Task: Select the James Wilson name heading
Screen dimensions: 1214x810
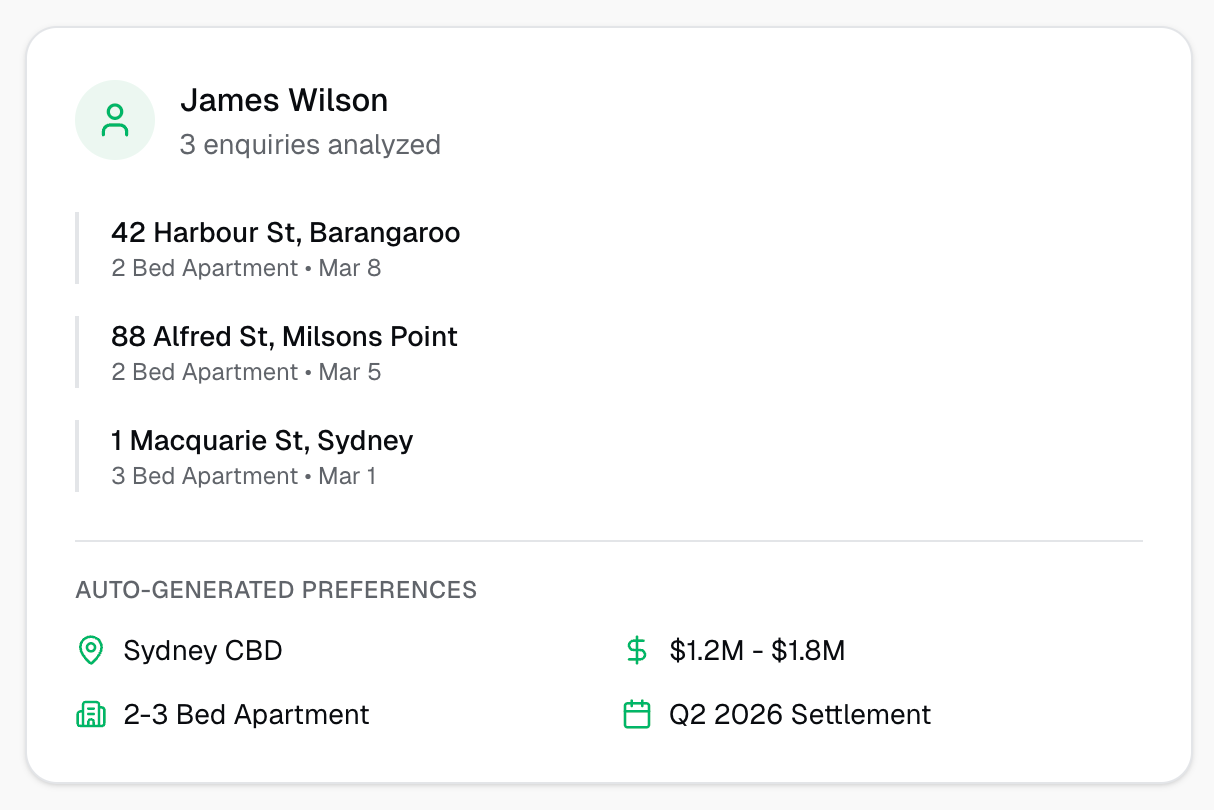Action: [284, 100]
